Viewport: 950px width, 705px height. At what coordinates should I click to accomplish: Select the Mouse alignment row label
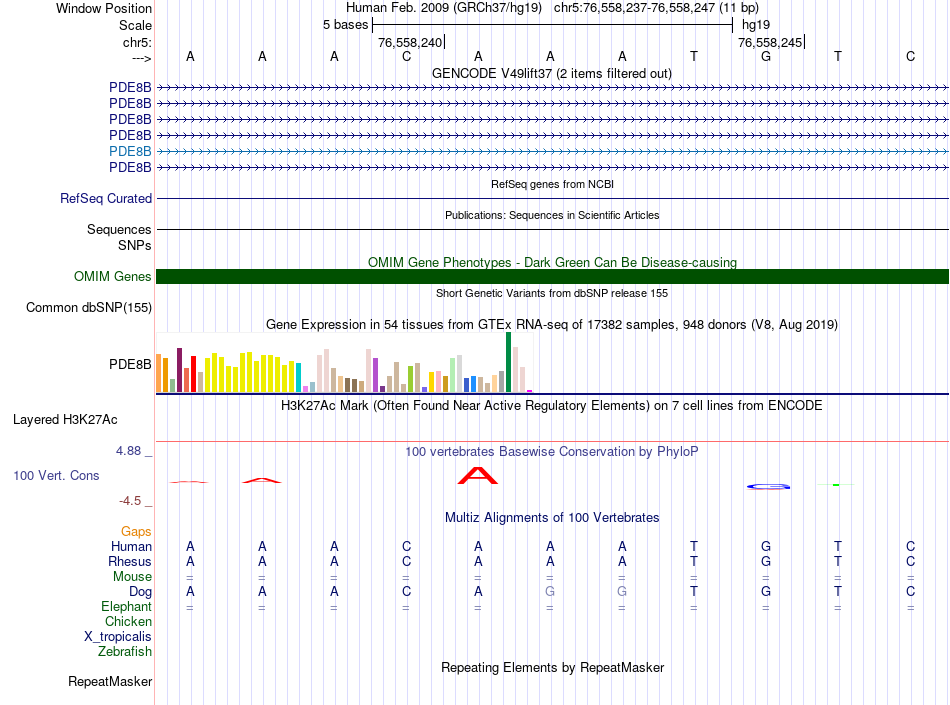coord(132,577)
